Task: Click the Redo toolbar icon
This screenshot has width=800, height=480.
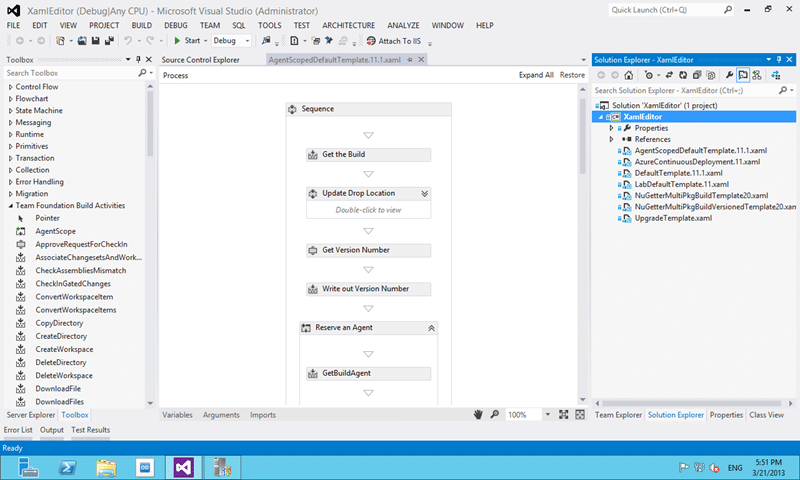Action: coord(150,41)
